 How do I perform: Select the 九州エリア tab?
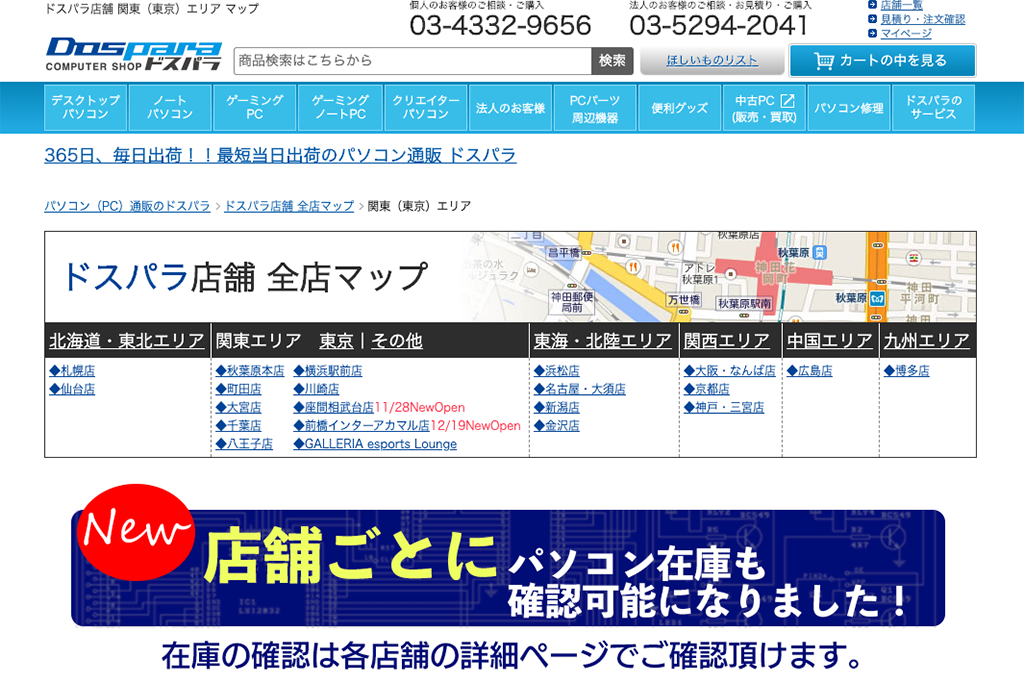(926, 341)
